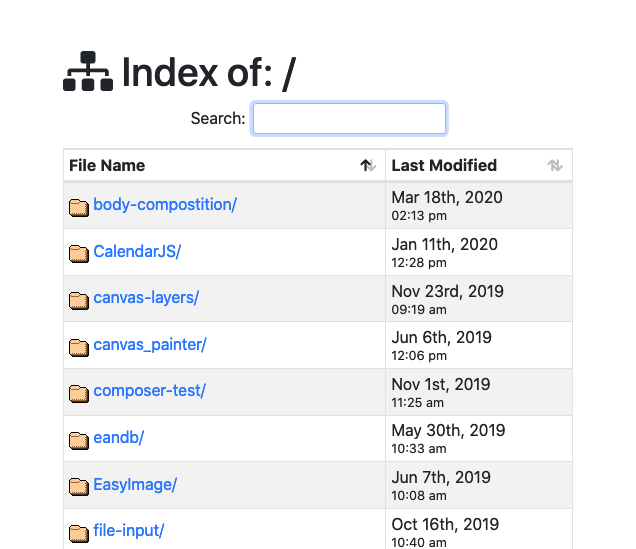
Task: Open the CalendarJS/ folder link
Action: click(x=137, y=251)
